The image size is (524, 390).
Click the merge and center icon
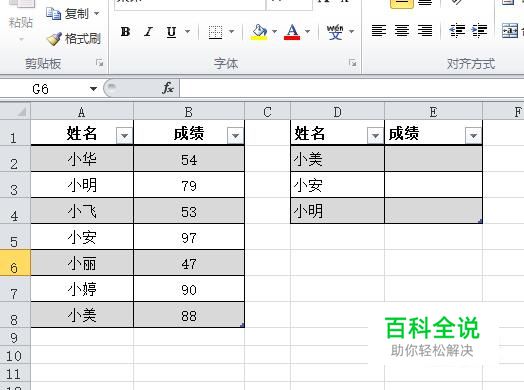click(510, 31)
